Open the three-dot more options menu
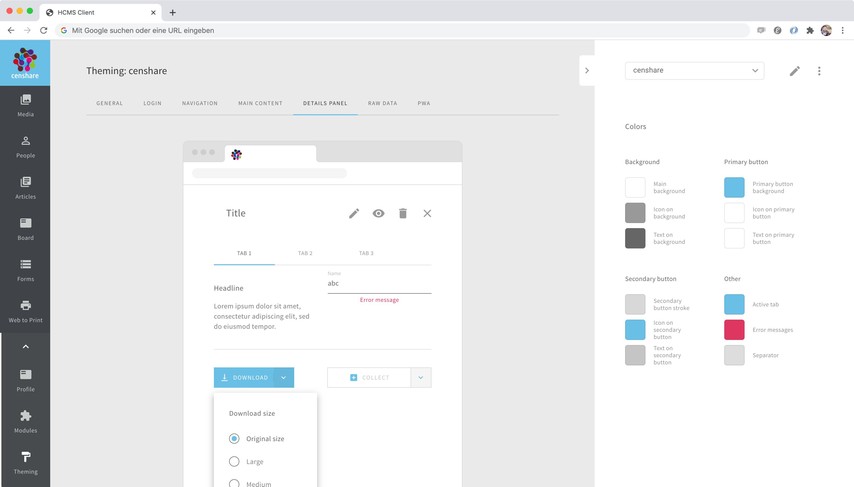 (819, 71)
